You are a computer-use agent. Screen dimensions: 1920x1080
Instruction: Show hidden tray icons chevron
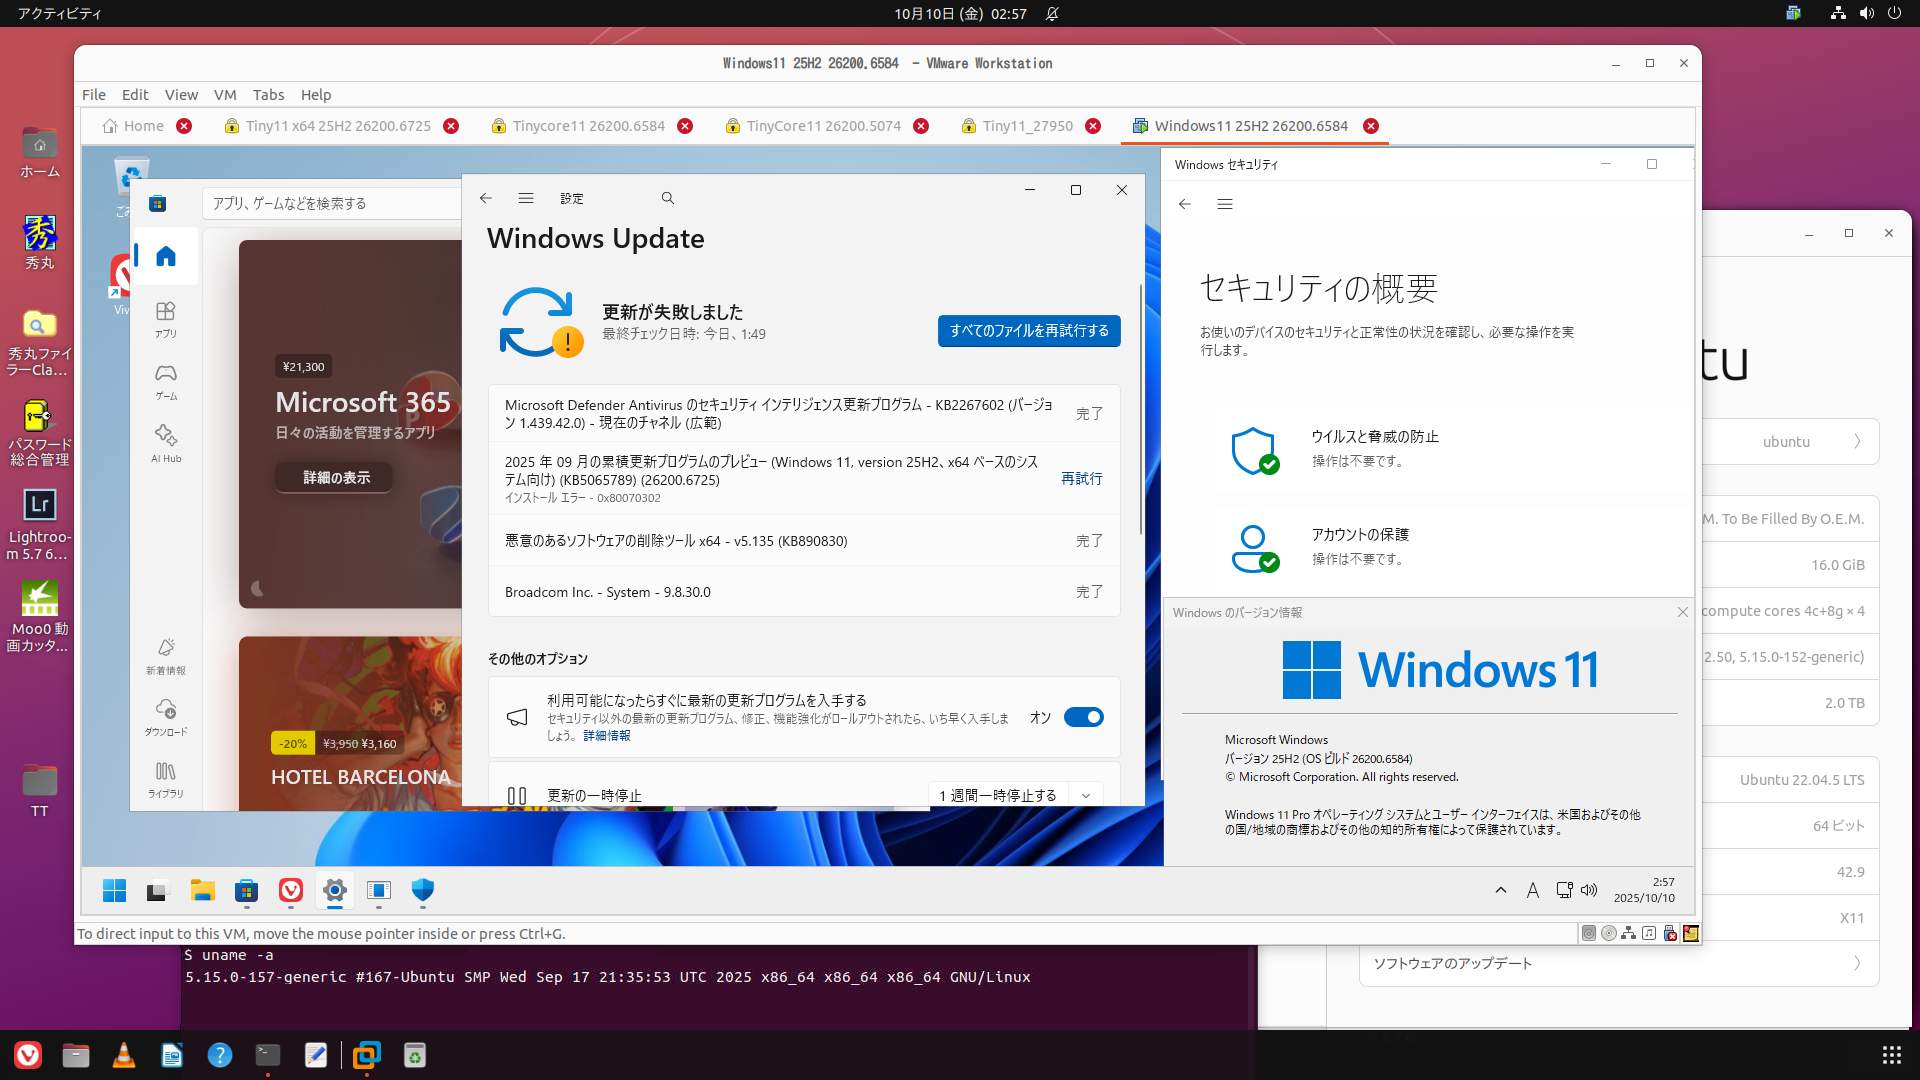coord(1501,890)
